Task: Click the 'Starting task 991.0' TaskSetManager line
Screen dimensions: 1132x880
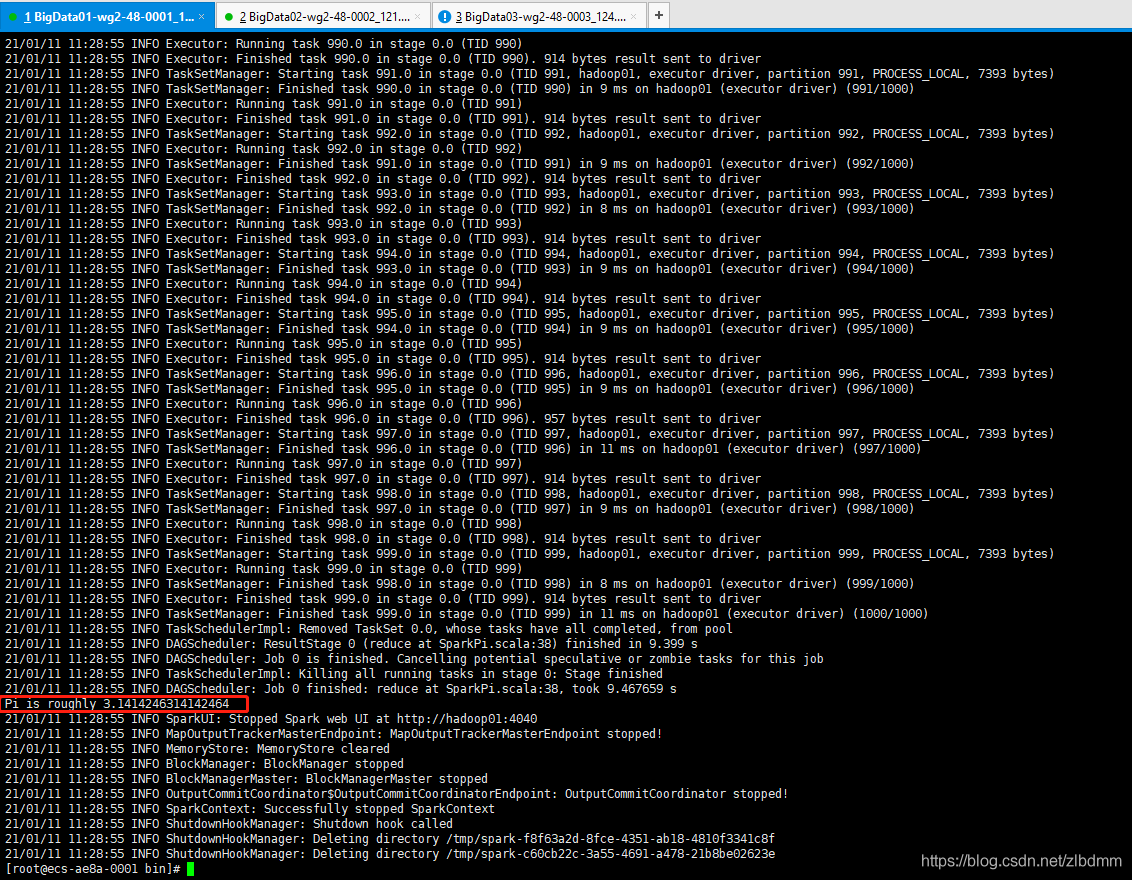Action: point(529,74)
